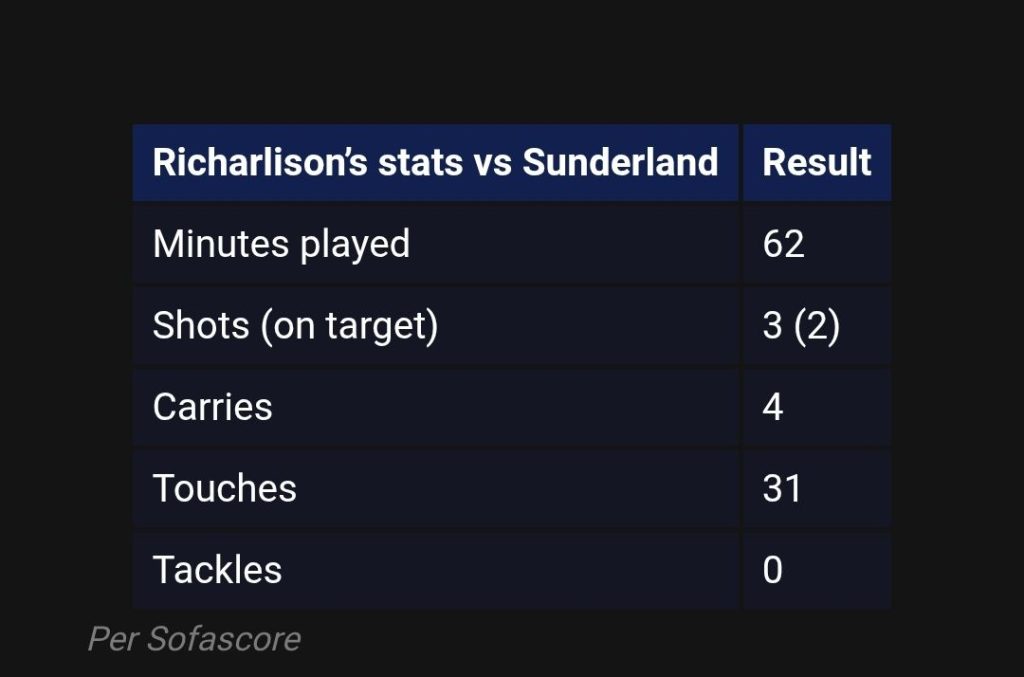Select the touches value 31
The height and width of the screenshot is (677, 1024).
(x=782, y=488)
